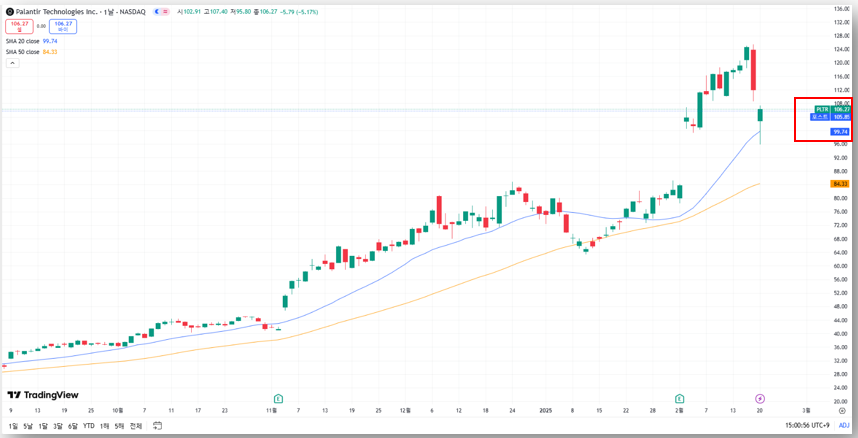858x438 pixels.
Task: Click the 136.00 price axis label
Action: pyautogui.click(x=840, y=9)
